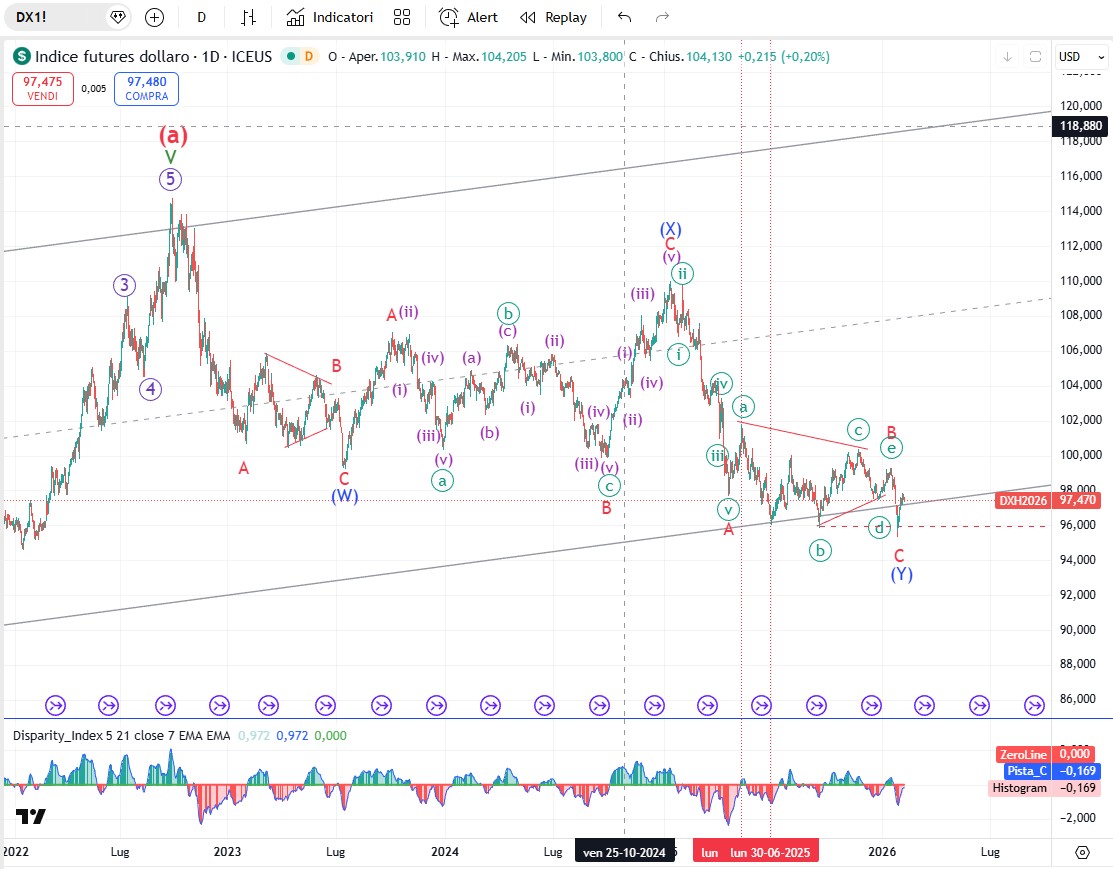
Task: Open the candlestick chart type selector
Action: tap(249, 17)
